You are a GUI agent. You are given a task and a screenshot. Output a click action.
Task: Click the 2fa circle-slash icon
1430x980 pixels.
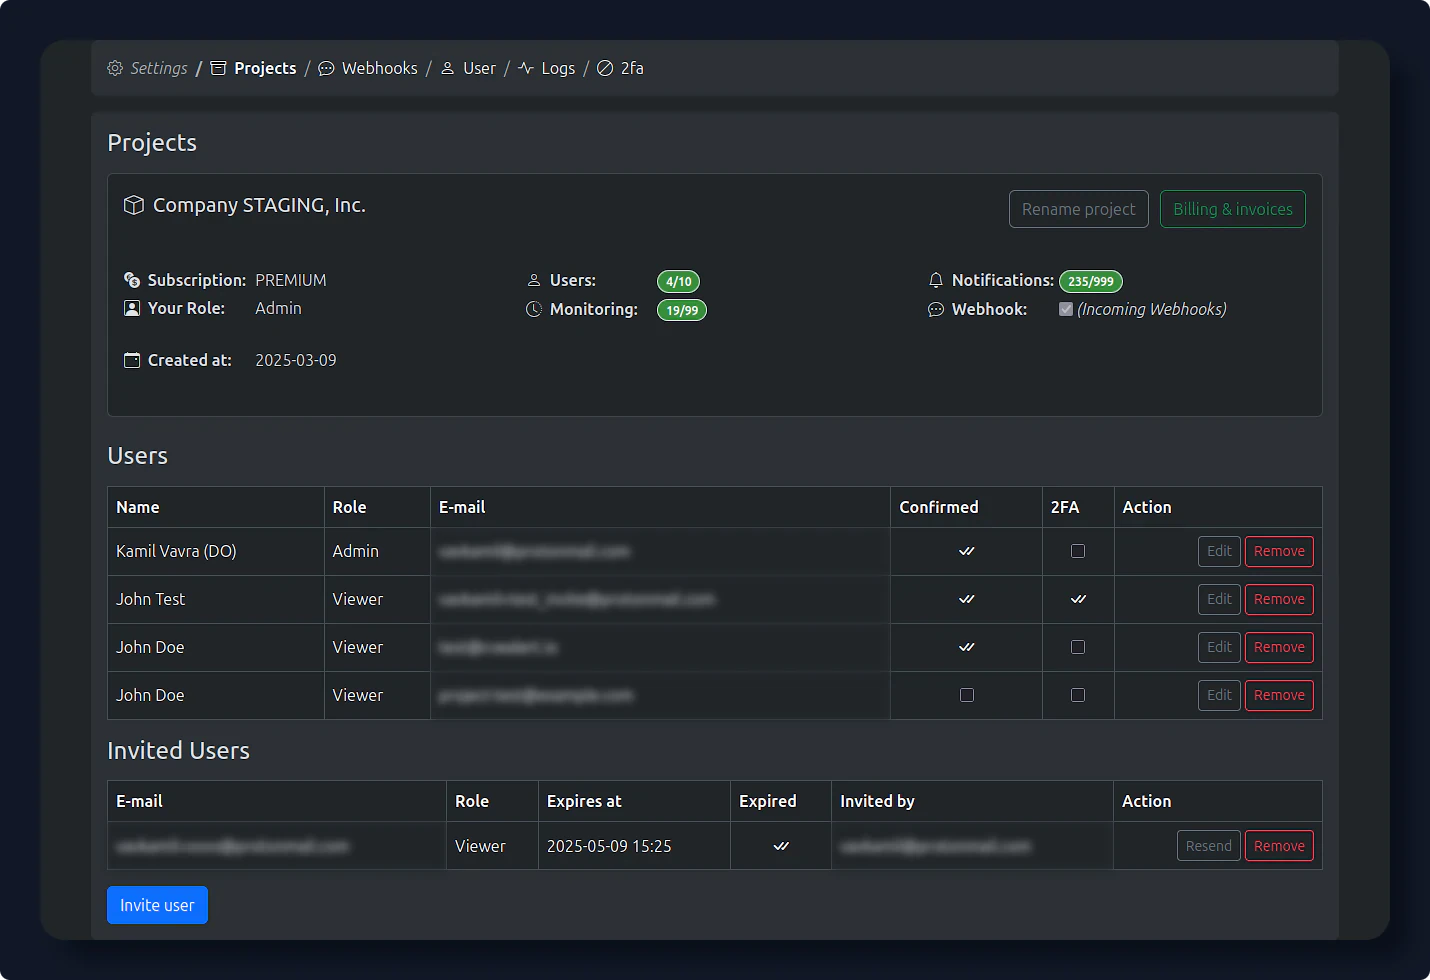tap(605, 68)
